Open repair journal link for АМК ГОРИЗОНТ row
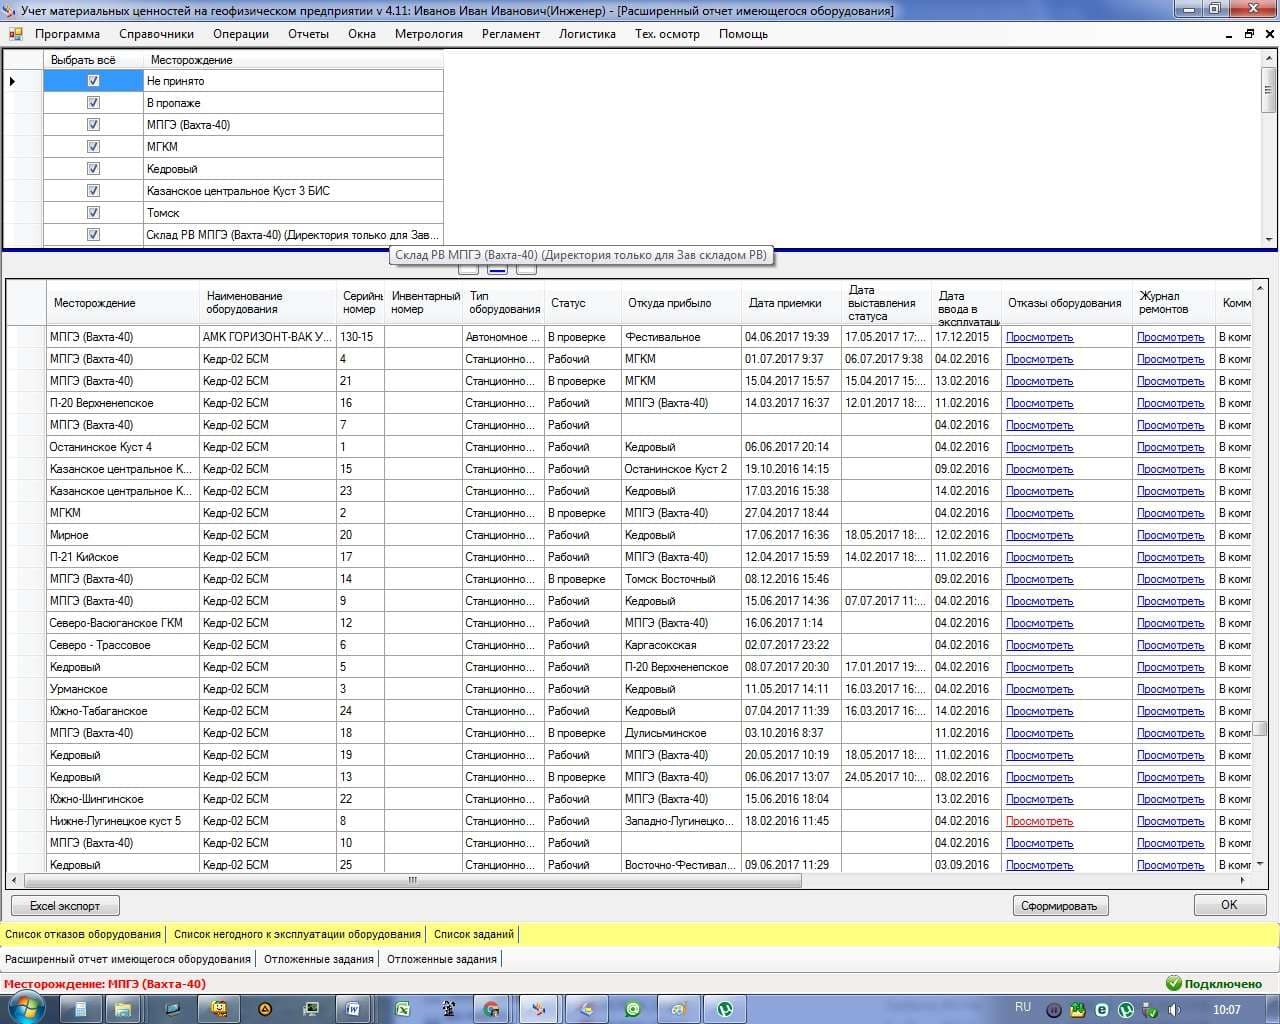 [1170, 337]
